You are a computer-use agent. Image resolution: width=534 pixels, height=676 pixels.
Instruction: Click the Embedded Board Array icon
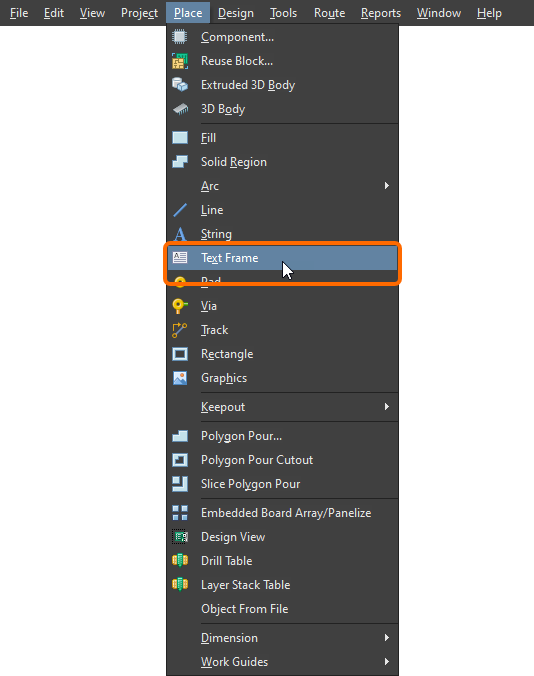click(180, 513)
